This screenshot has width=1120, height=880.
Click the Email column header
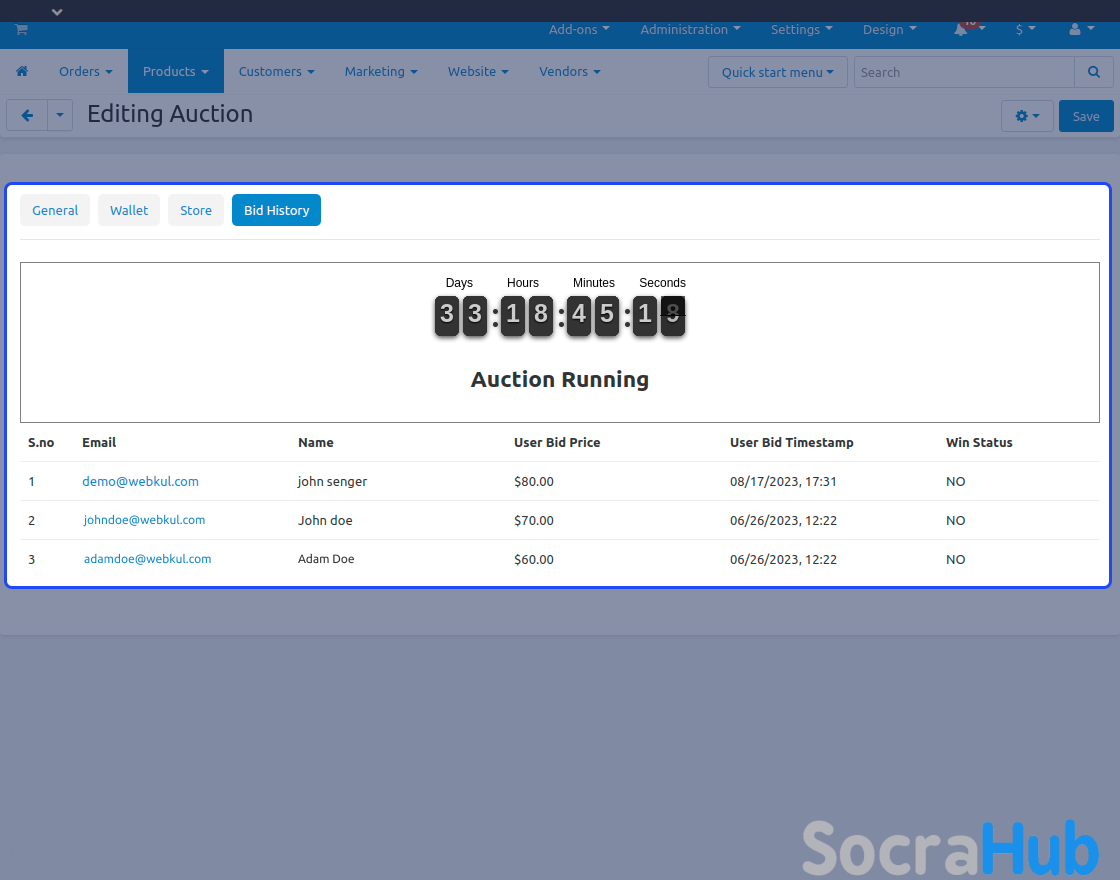pyautogui.click(x=99, y=442)
